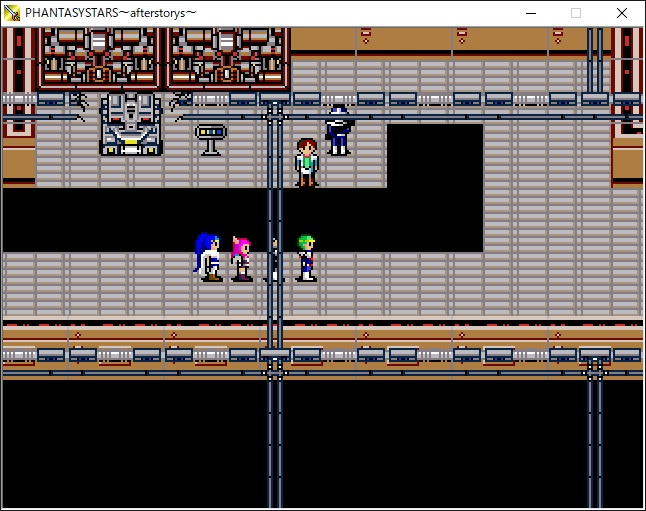Screen dimensions: 646x511
Task: Click the disabled maximize button
Action: coord(576,13)
